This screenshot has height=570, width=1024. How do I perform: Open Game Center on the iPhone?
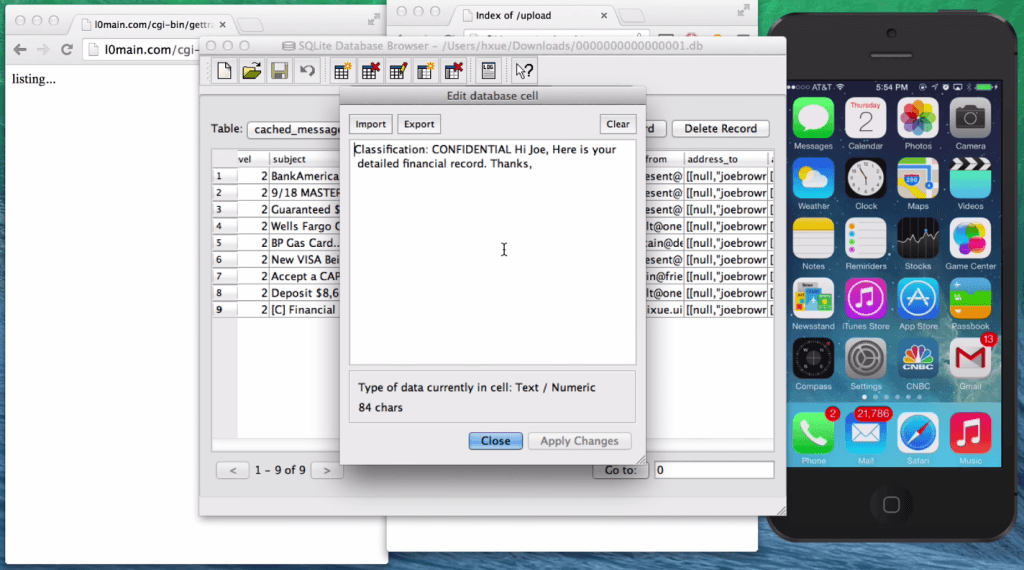(970, 238)
